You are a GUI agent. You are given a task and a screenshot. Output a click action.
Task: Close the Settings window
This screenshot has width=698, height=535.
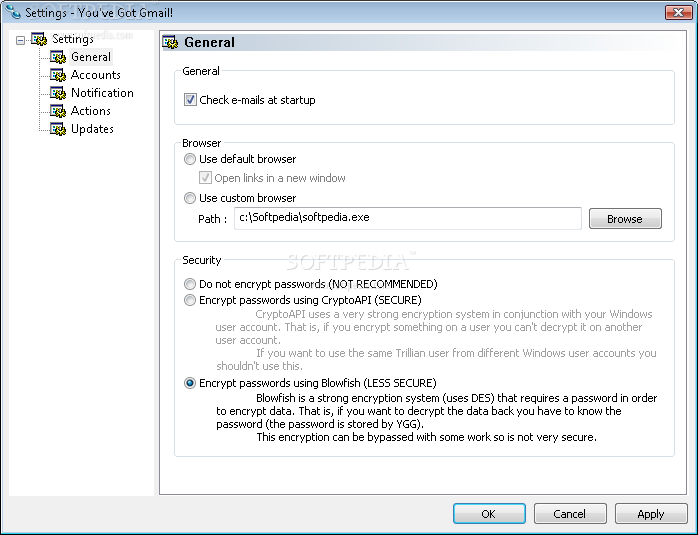point(678,12)
